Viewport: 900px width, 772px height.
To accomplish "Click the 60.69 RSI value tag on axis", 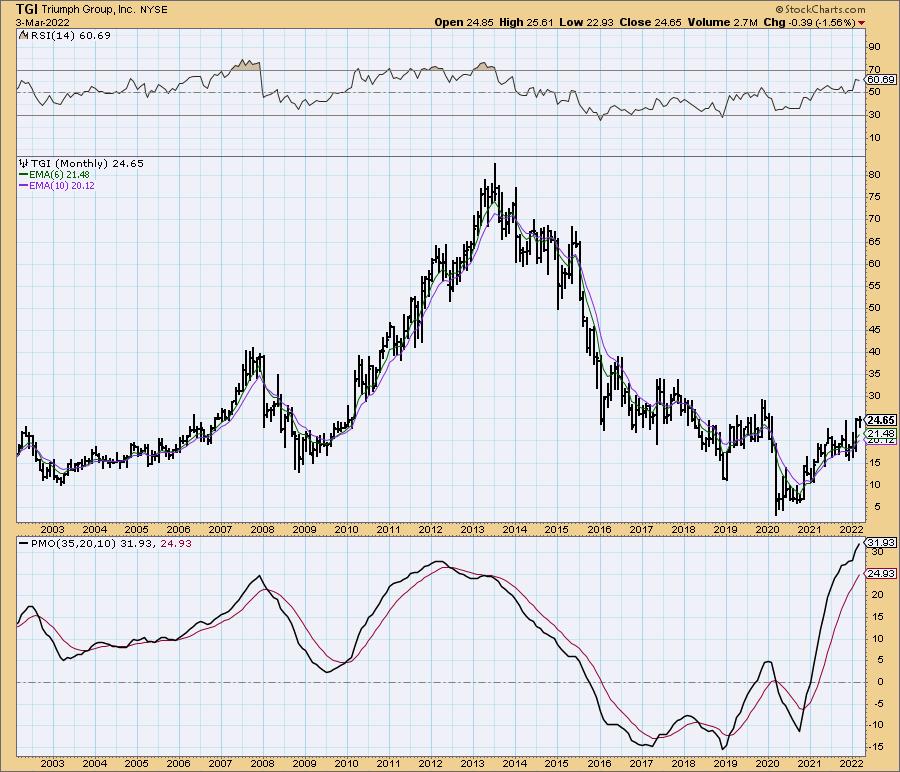I will pyautogui.click(x=881, y=80).
